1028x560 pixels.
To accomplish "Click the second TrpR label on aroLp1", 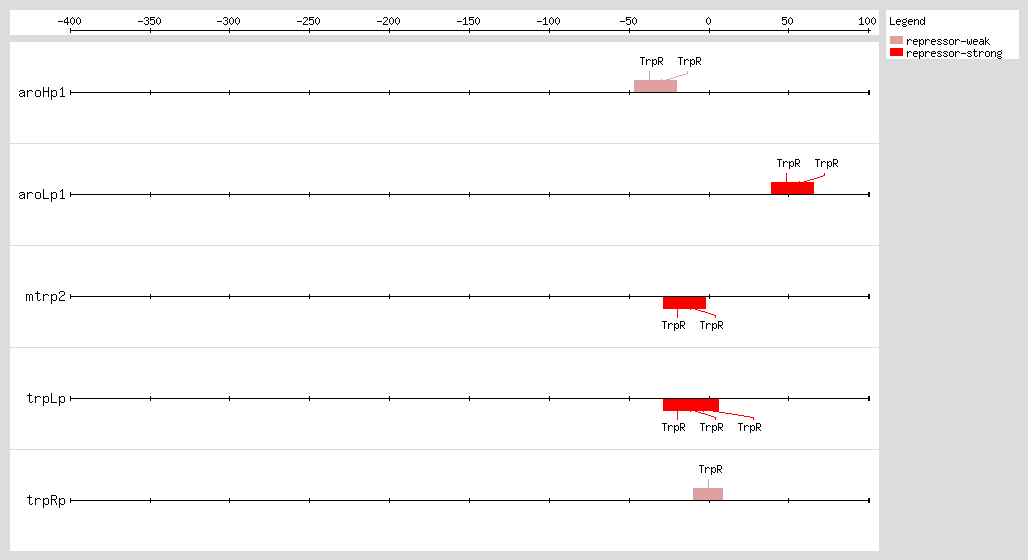I will [827, 163].
